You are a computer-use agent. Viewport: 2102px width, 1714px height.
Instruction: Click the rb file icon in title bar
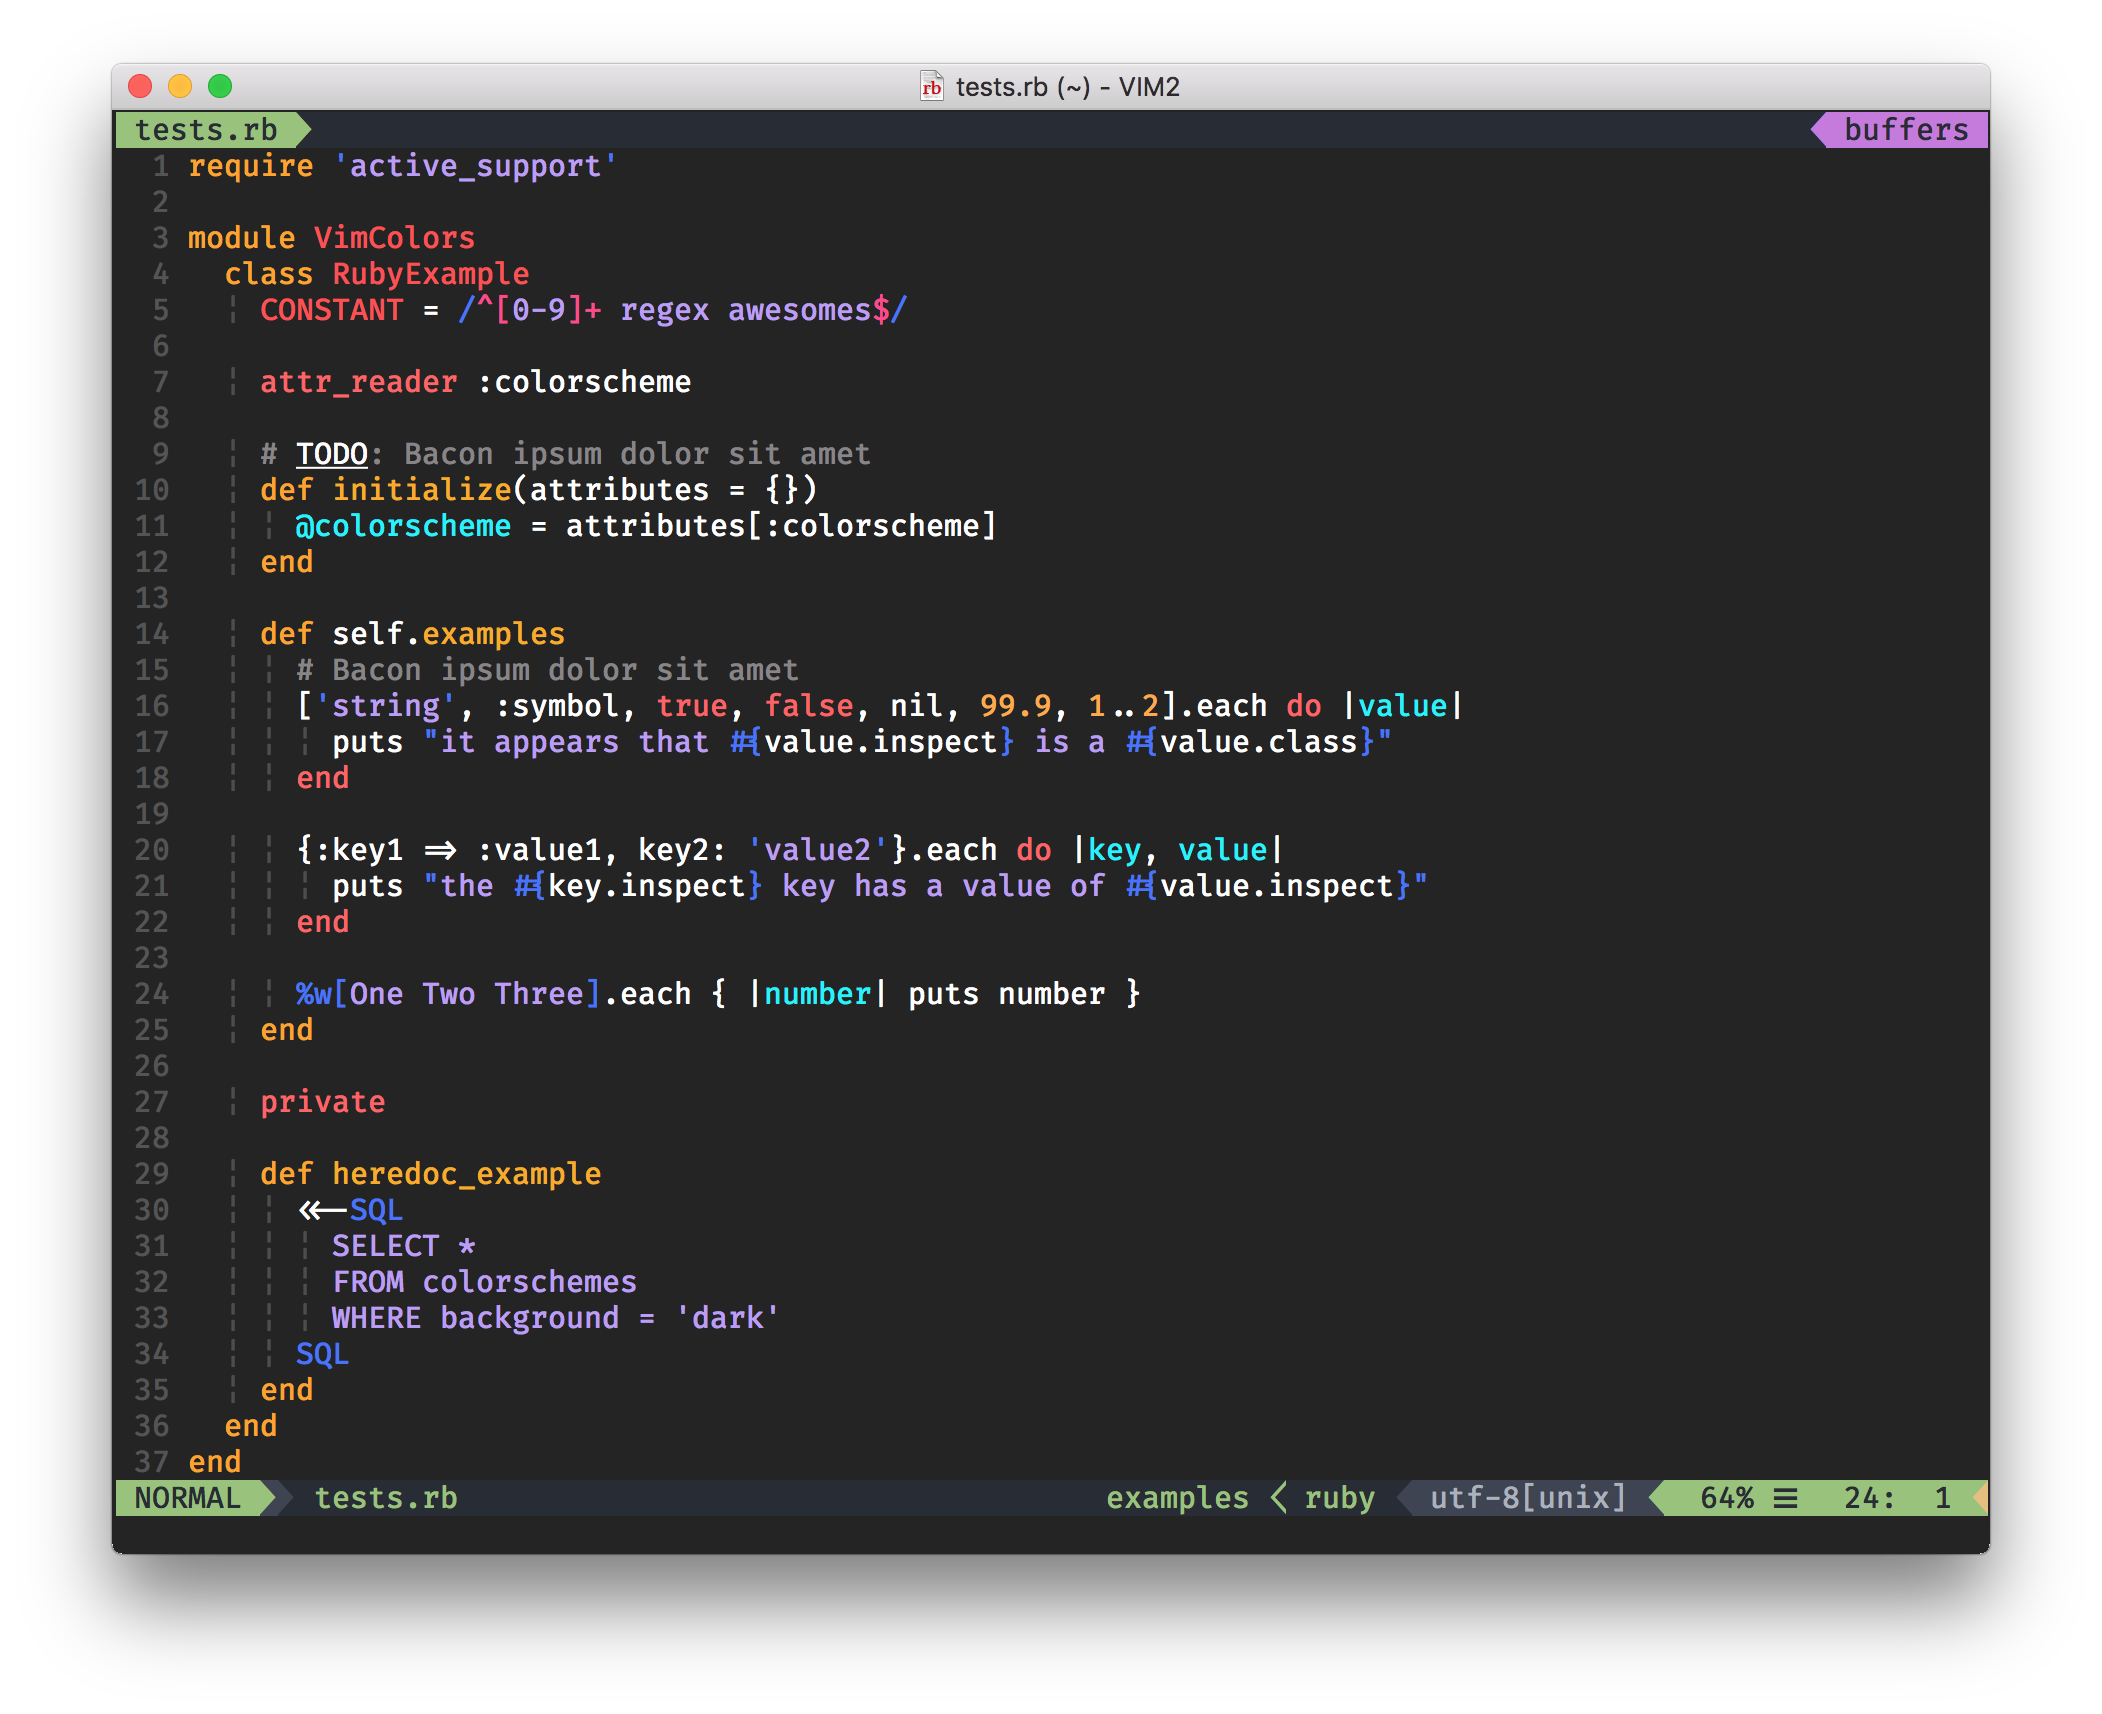pos(931,87)
